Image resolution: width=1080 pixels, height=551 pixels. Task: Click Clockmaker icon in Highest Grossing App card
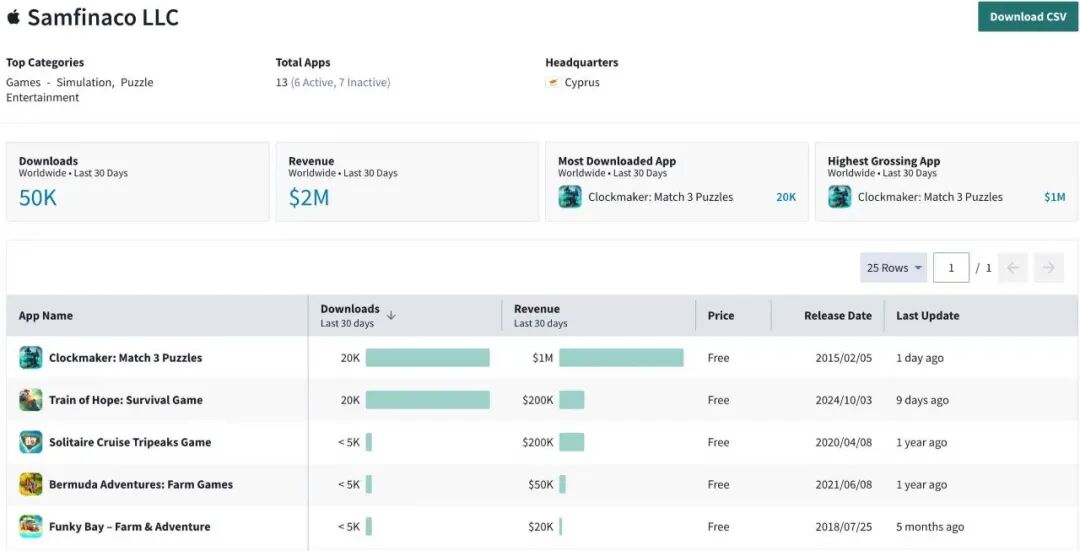coord(840,197)
